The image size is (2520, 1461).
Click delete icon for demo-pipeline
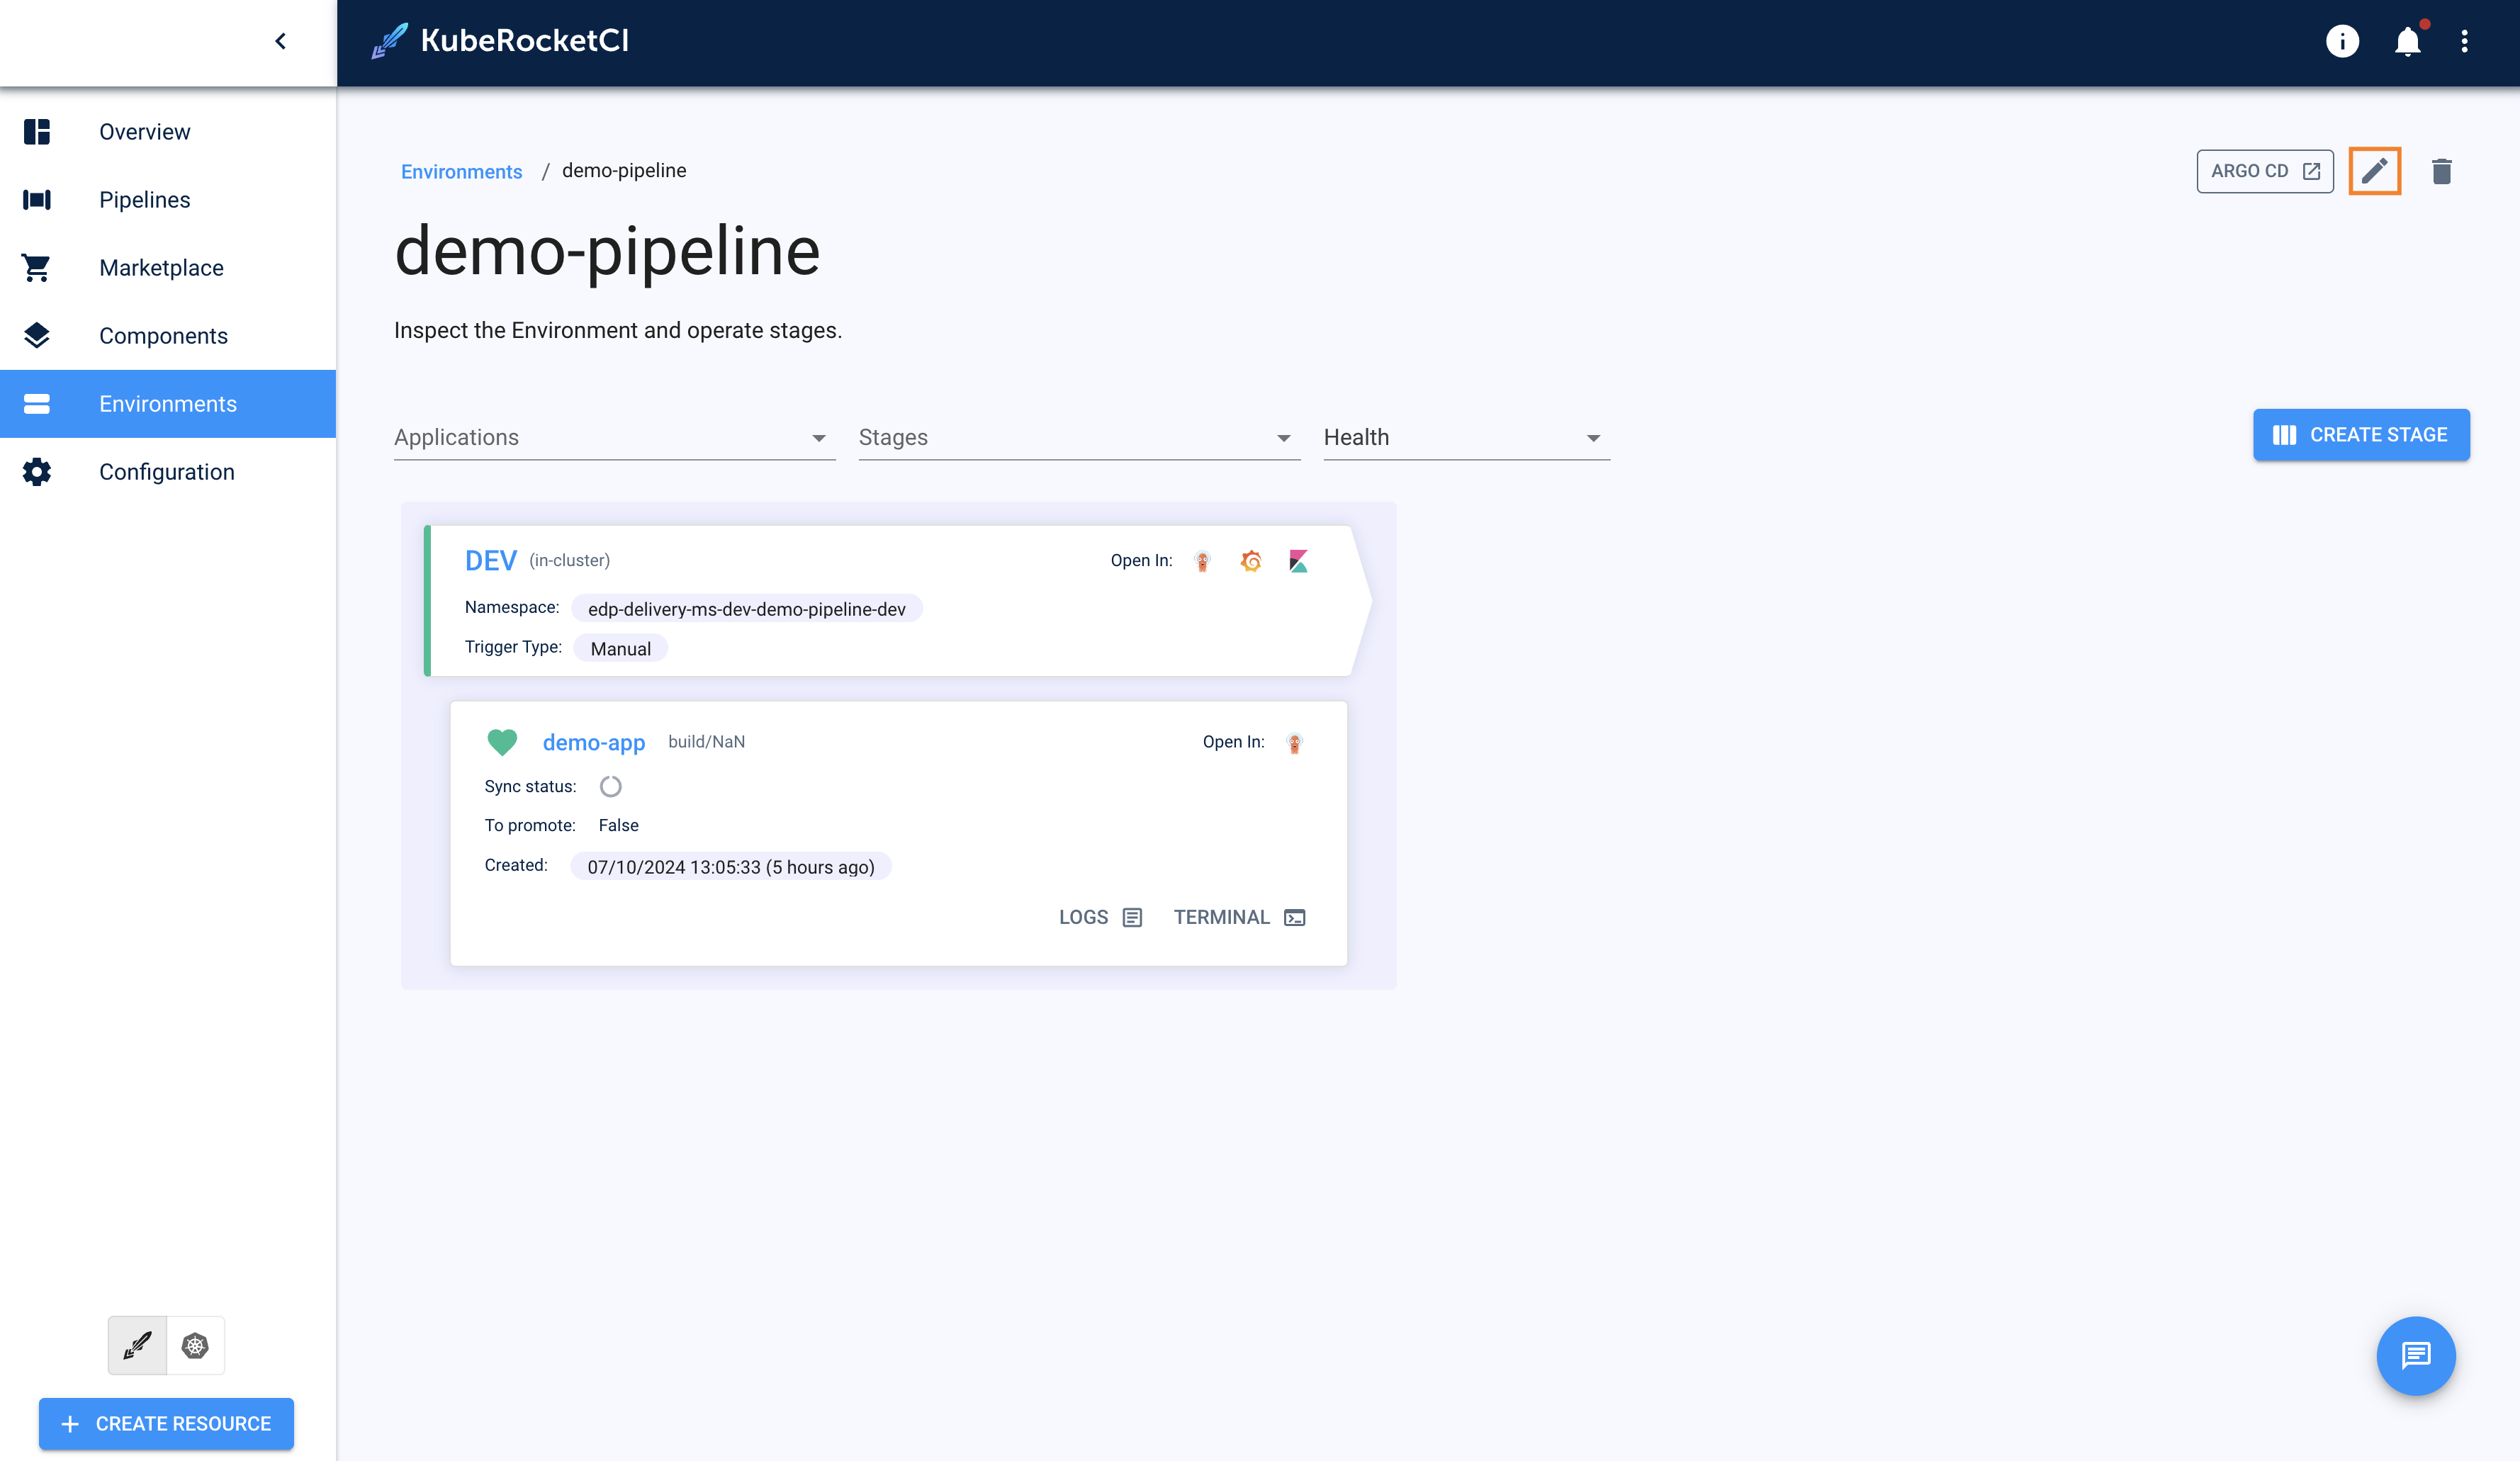point(2443,171)
